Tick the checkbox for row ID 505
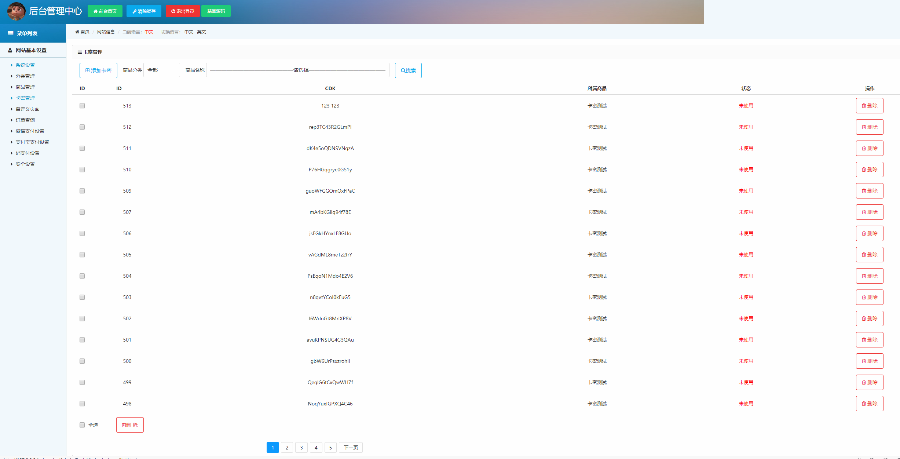This screenshot has width=900, height=459. pos(82,255)
